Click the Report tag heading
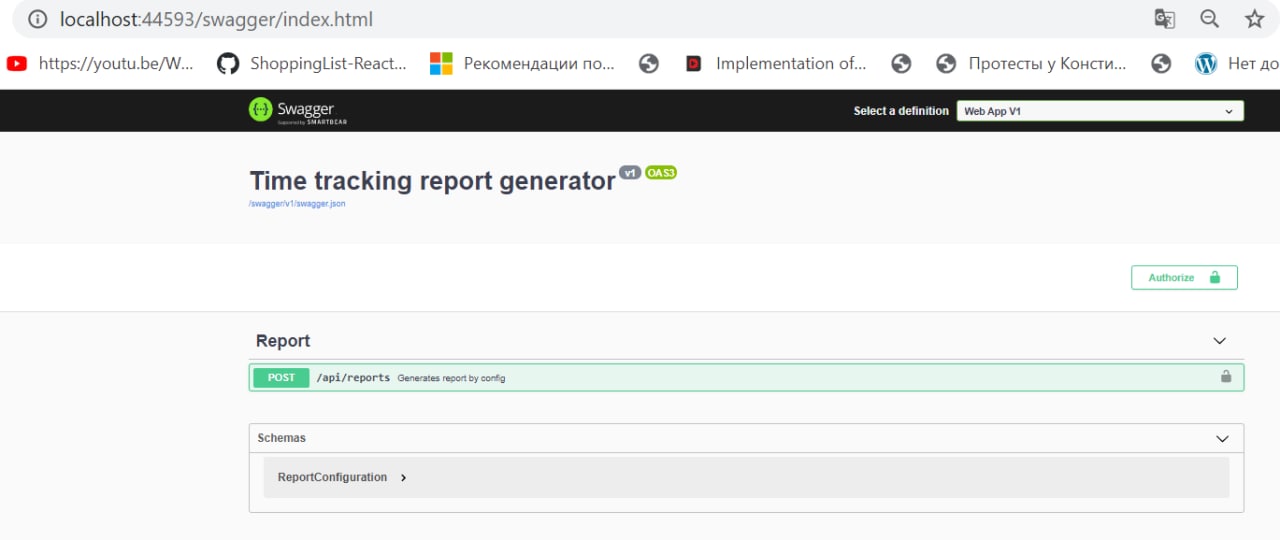 pos(283,341)
